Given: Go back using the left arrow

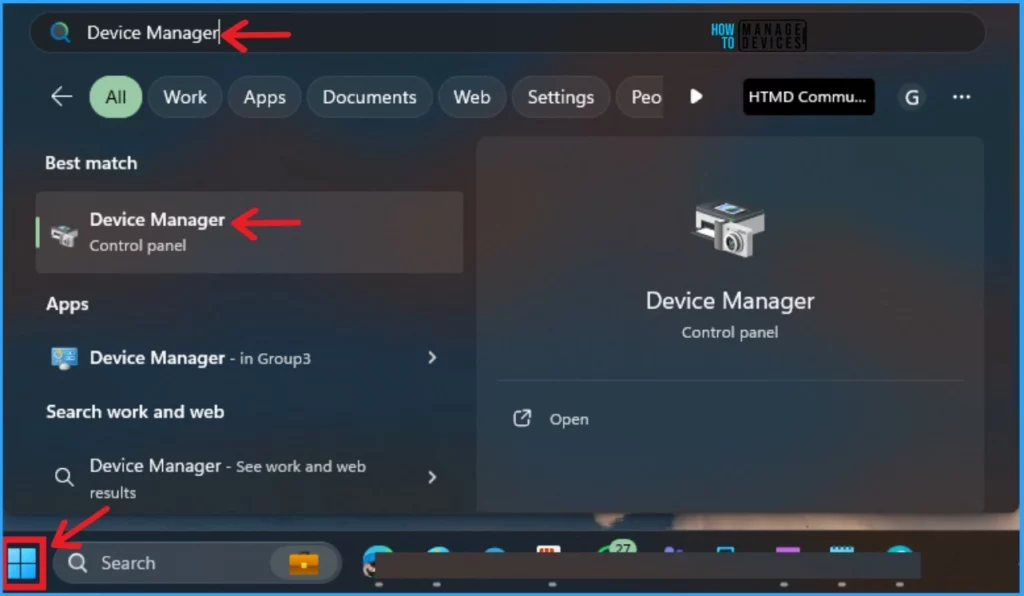Looking at the screenshot, I should click(x=61, y=97).
